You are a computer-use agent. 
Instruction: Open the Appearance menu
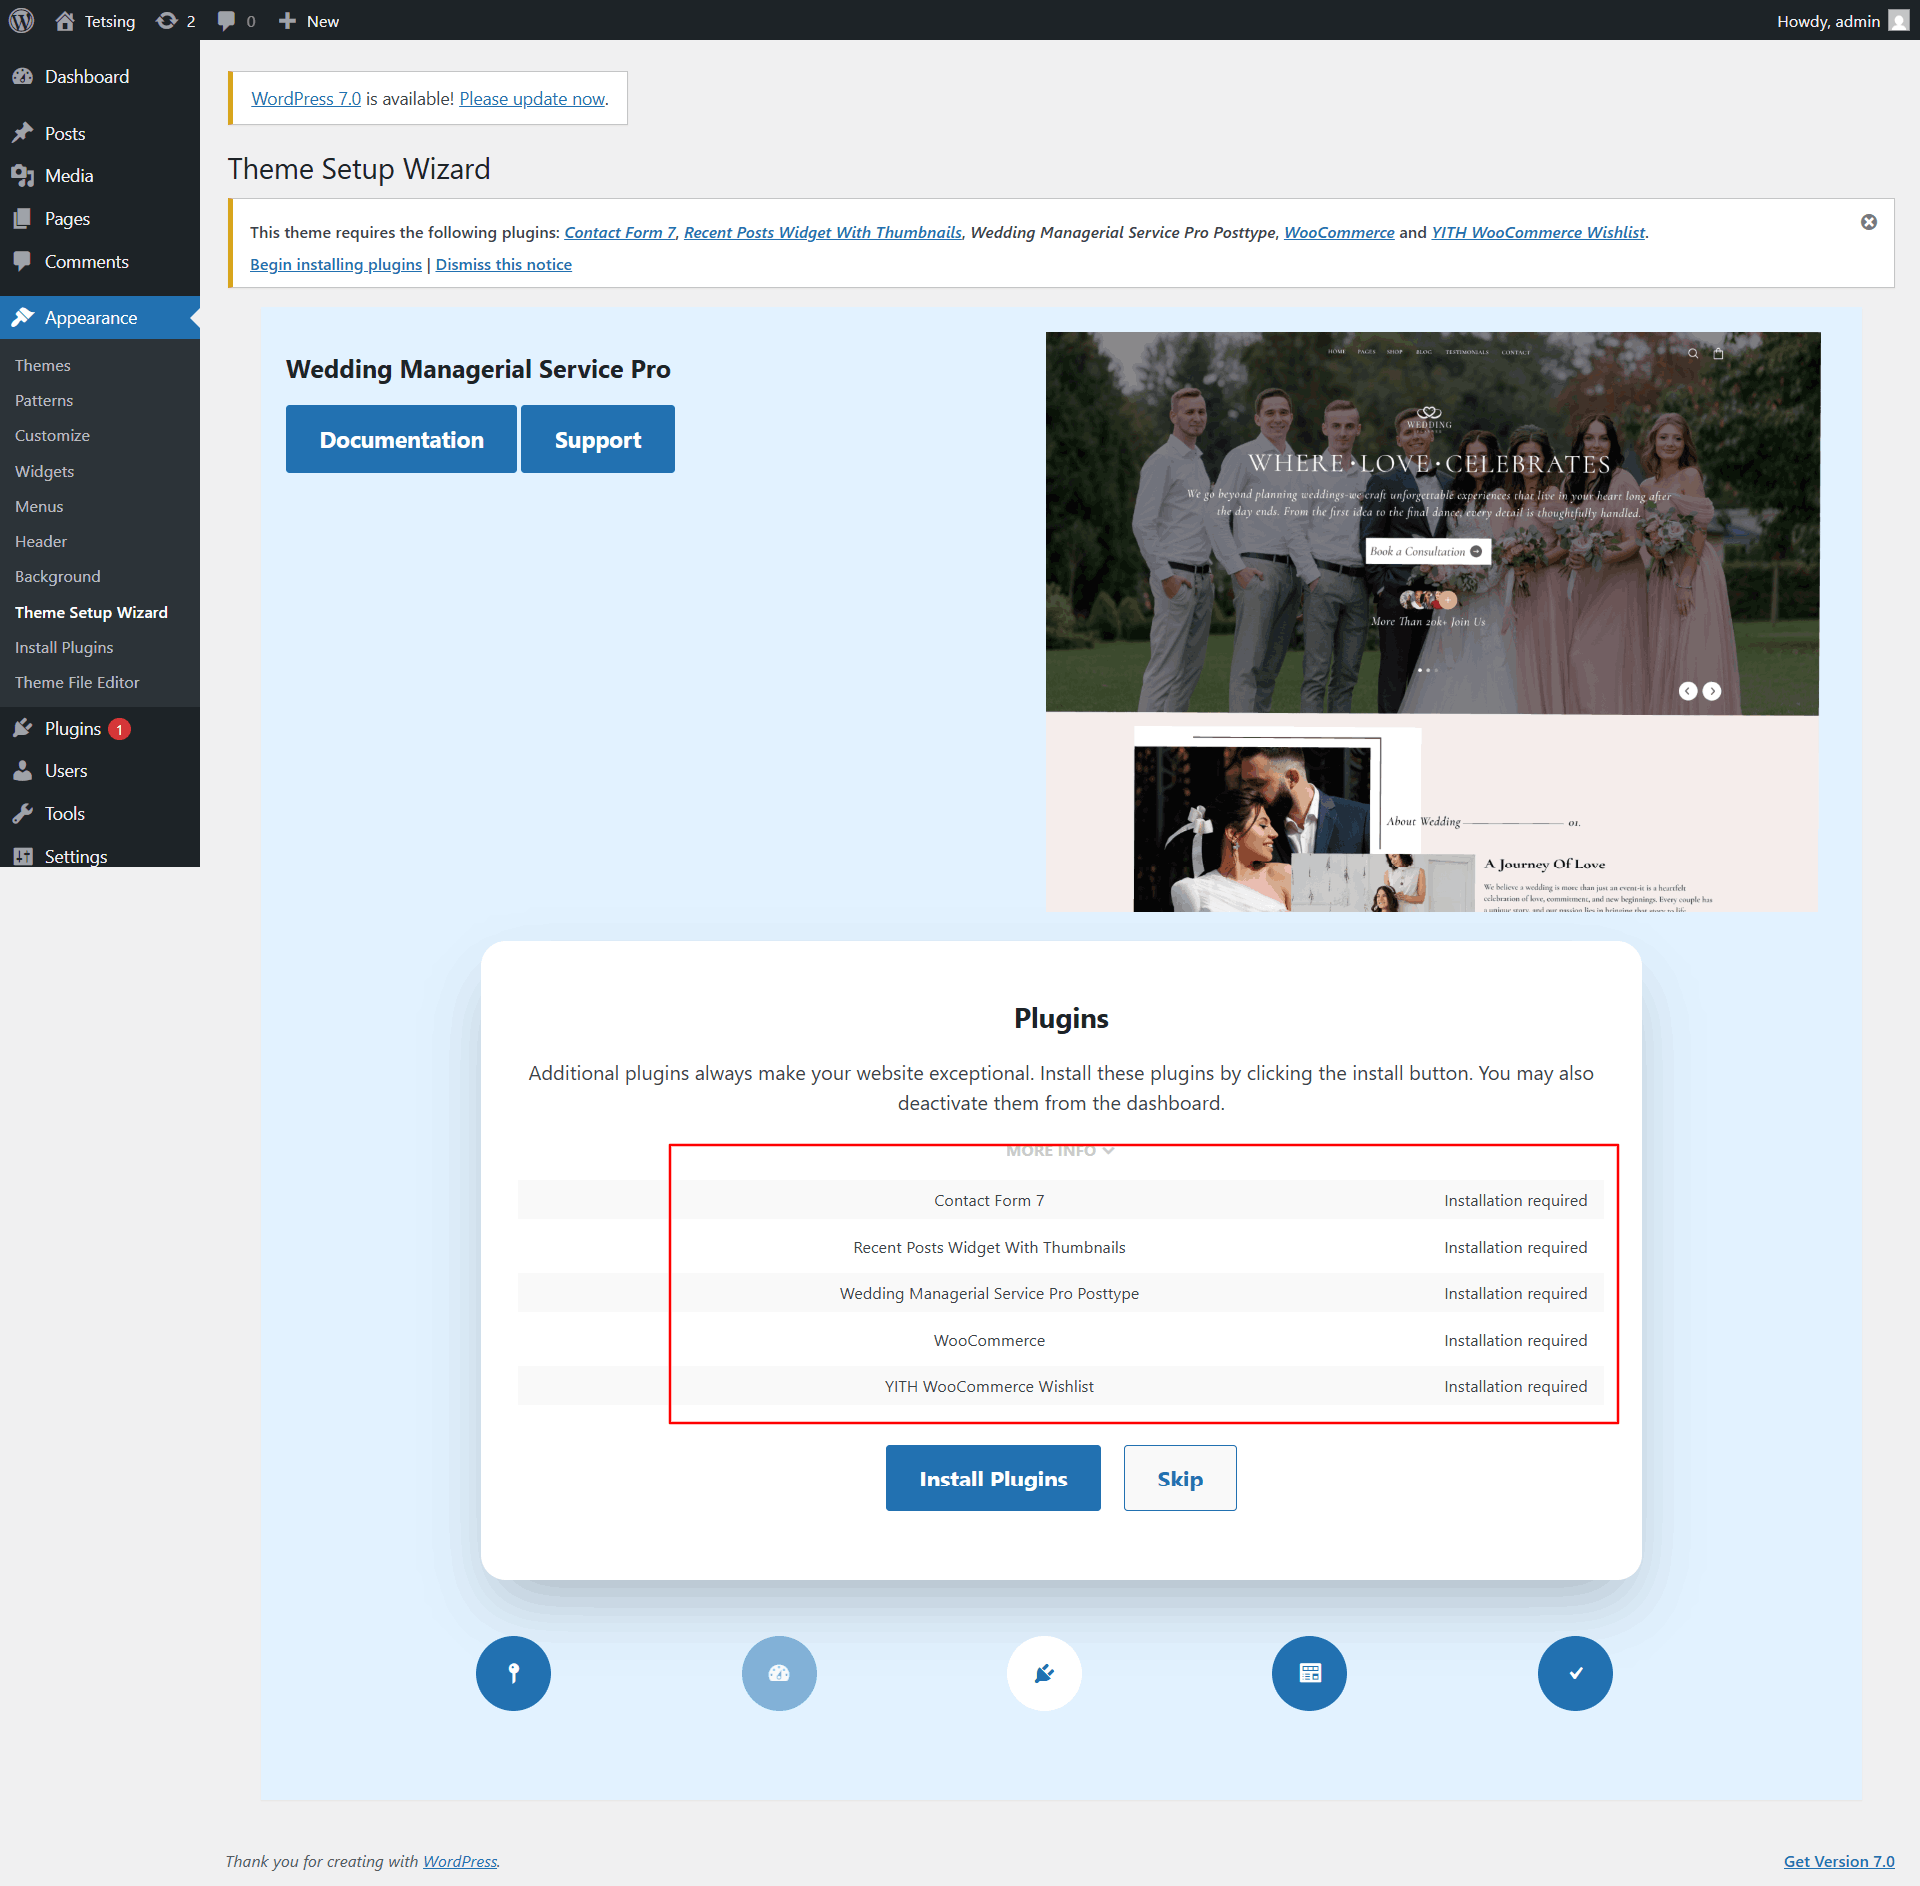tap(100, 318)
